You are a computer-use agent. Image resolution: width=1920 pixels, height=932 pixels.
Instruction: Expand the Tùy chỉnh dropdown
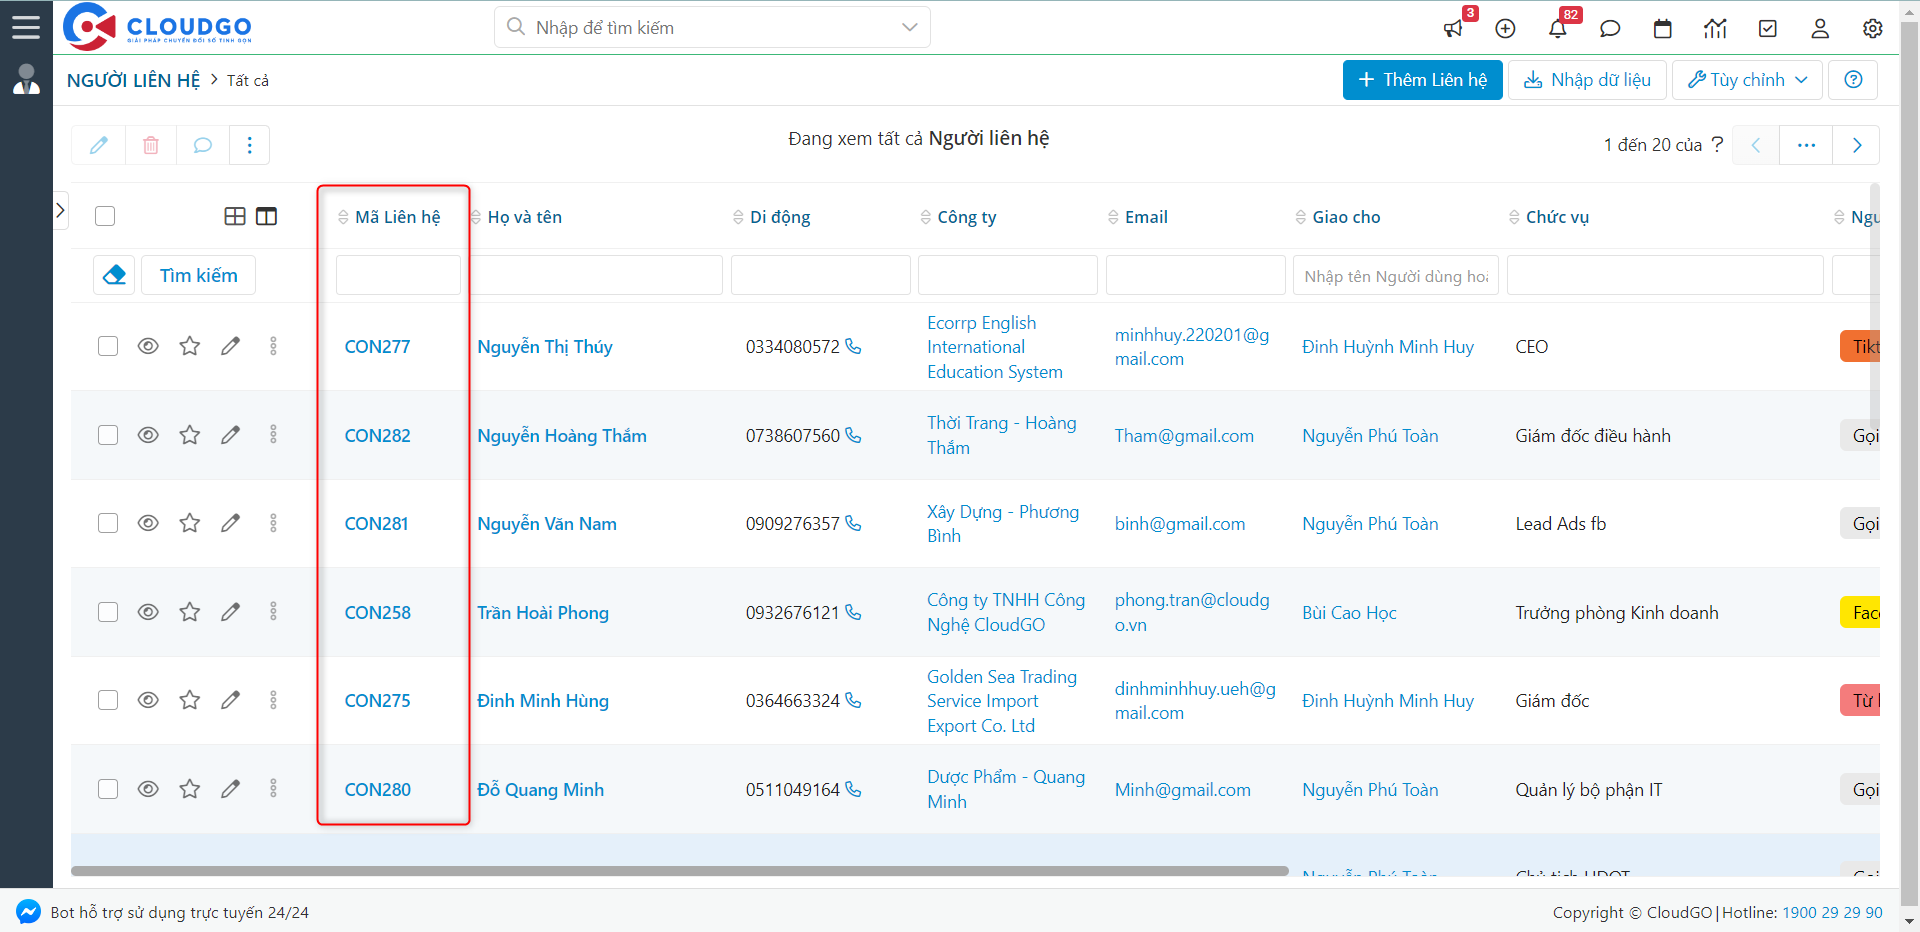tap(1747, 80)
